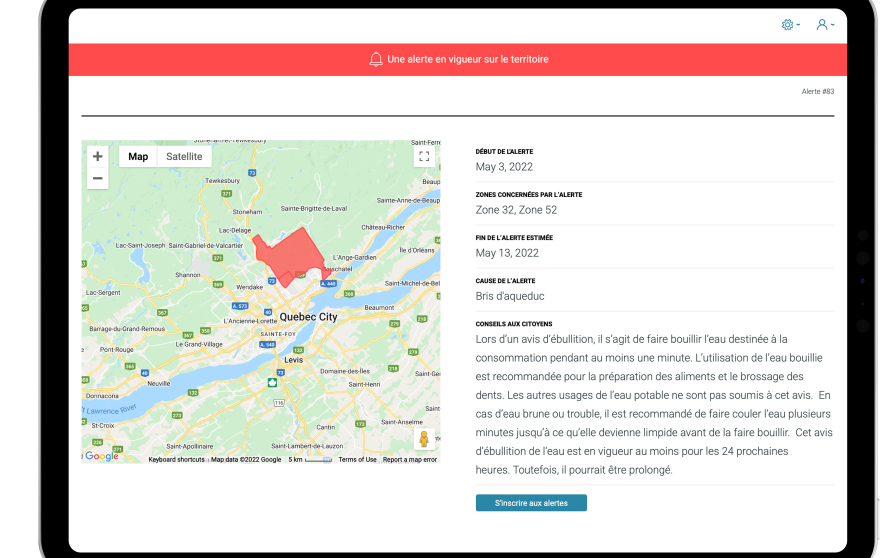Click the Zone 32, Zone 52 value
Image resolution: width=893 pixels, height=558 pixels.
coord(516,210)
